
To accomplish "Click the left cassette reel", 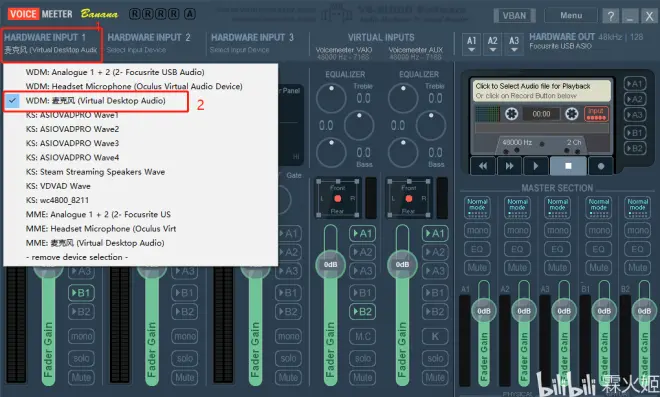I will (x=511, y=114).
